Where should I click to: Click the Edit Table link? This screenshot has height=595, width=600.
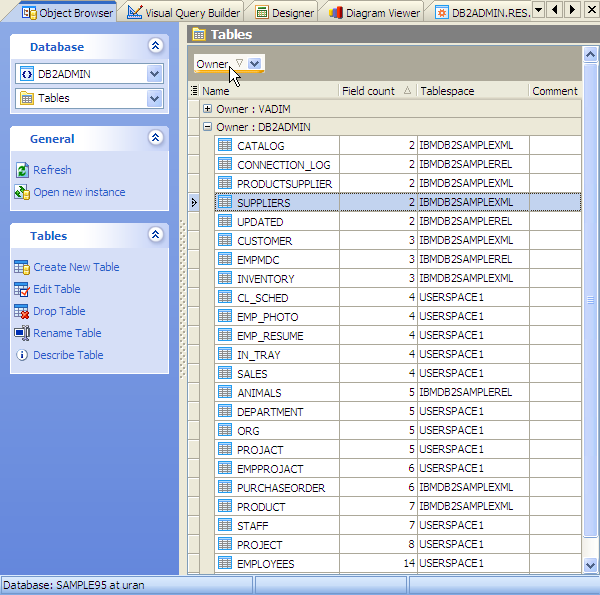(57, 289)
